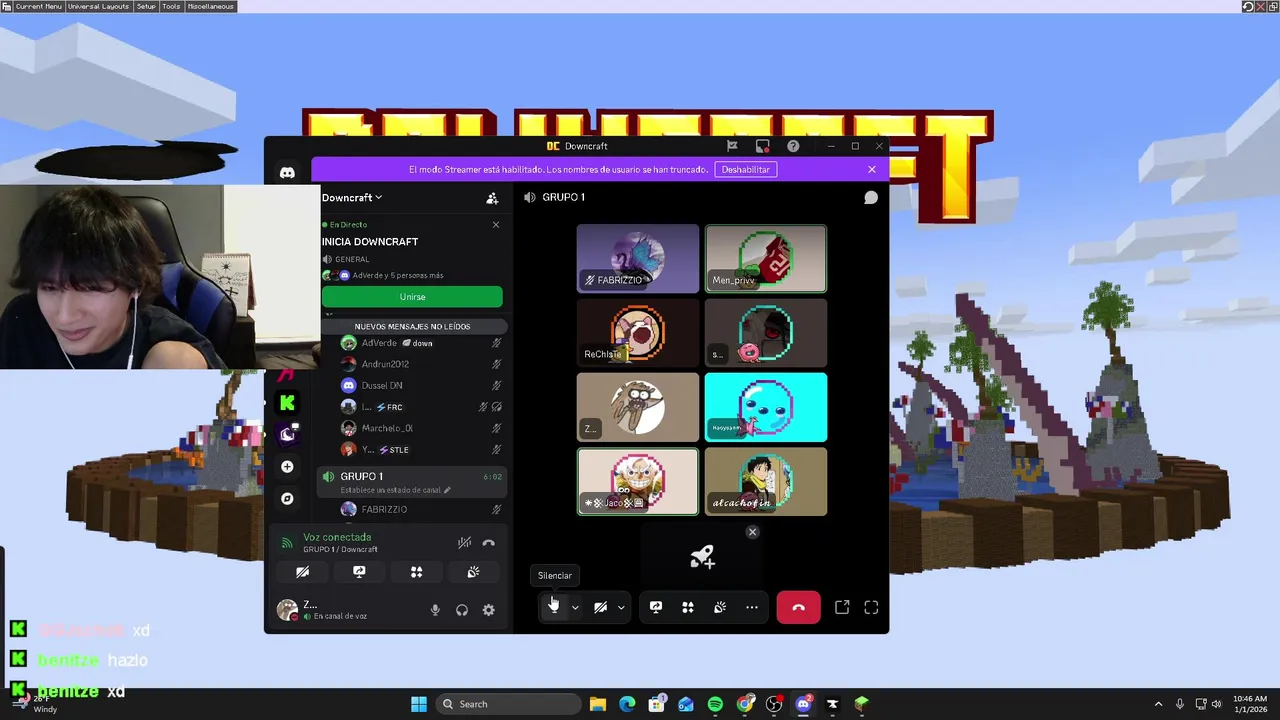Open soundboard from voice connected panel
This screenshot has height=720, width=1280.
point(473,572)
